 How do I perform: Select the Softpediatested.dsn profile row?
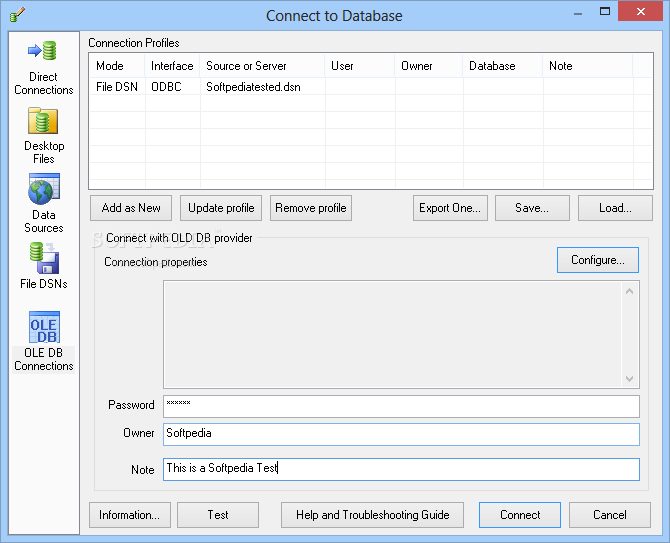(253, 87)
